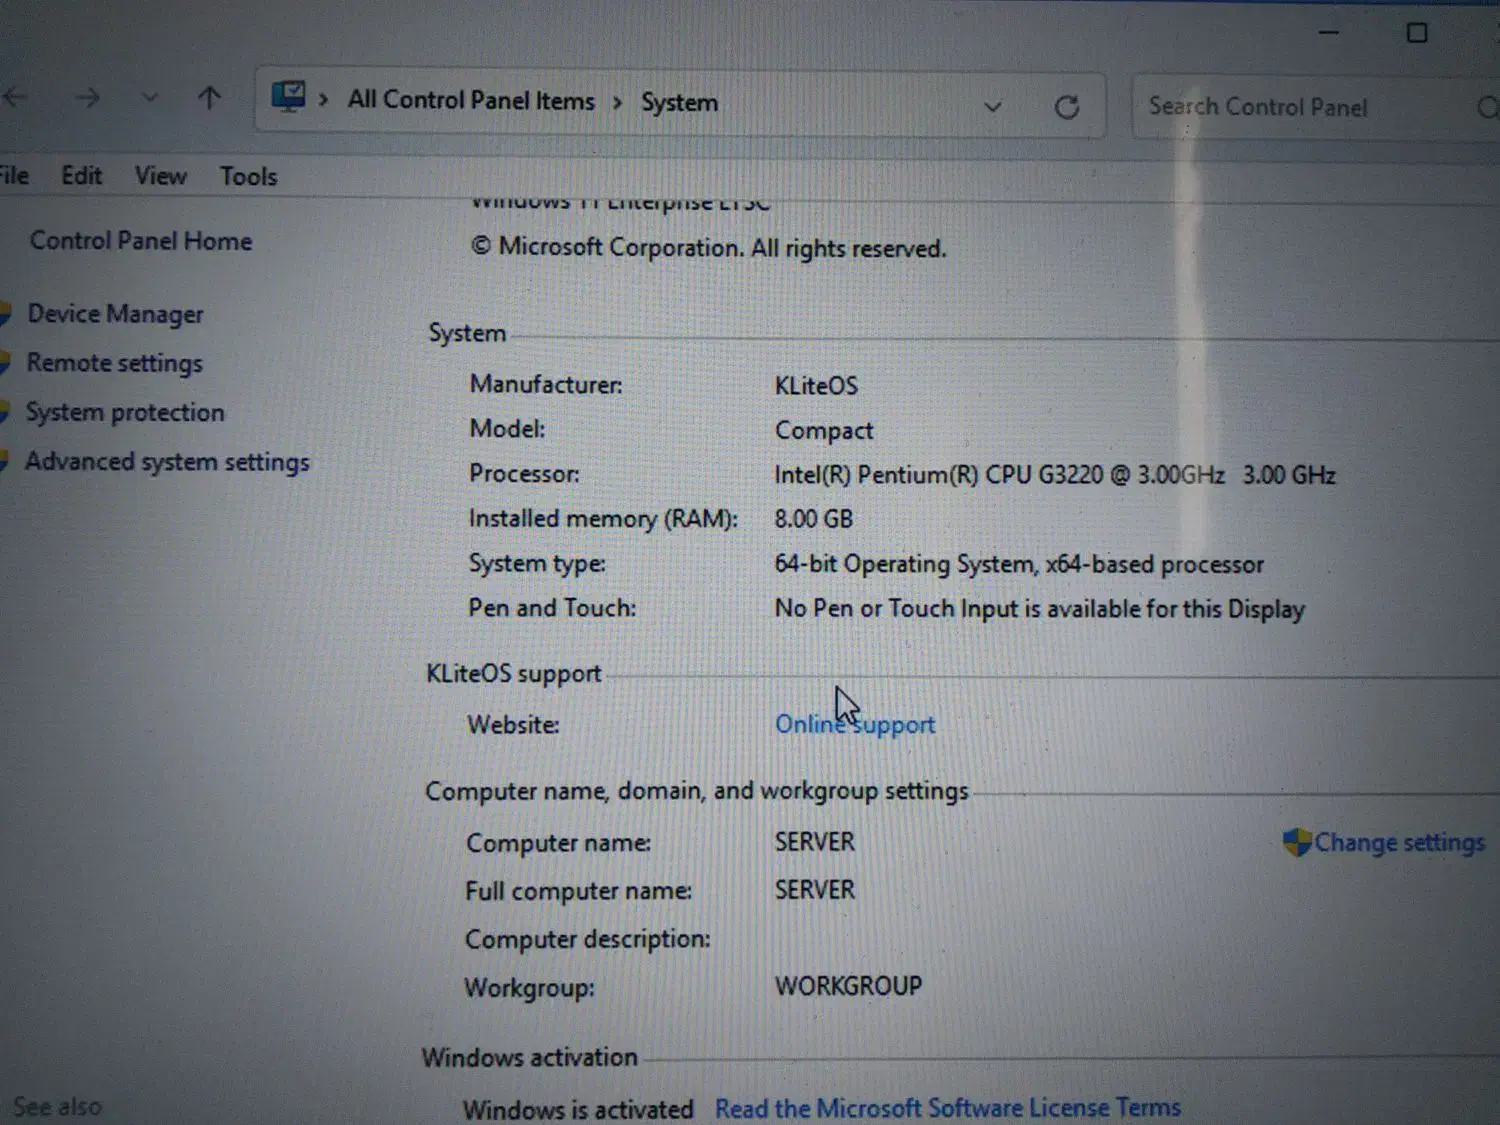Read the Microsoft Software License Terms
Image resolution: width=1500 pixels, height=1125 pixels.
point(947,1108)
